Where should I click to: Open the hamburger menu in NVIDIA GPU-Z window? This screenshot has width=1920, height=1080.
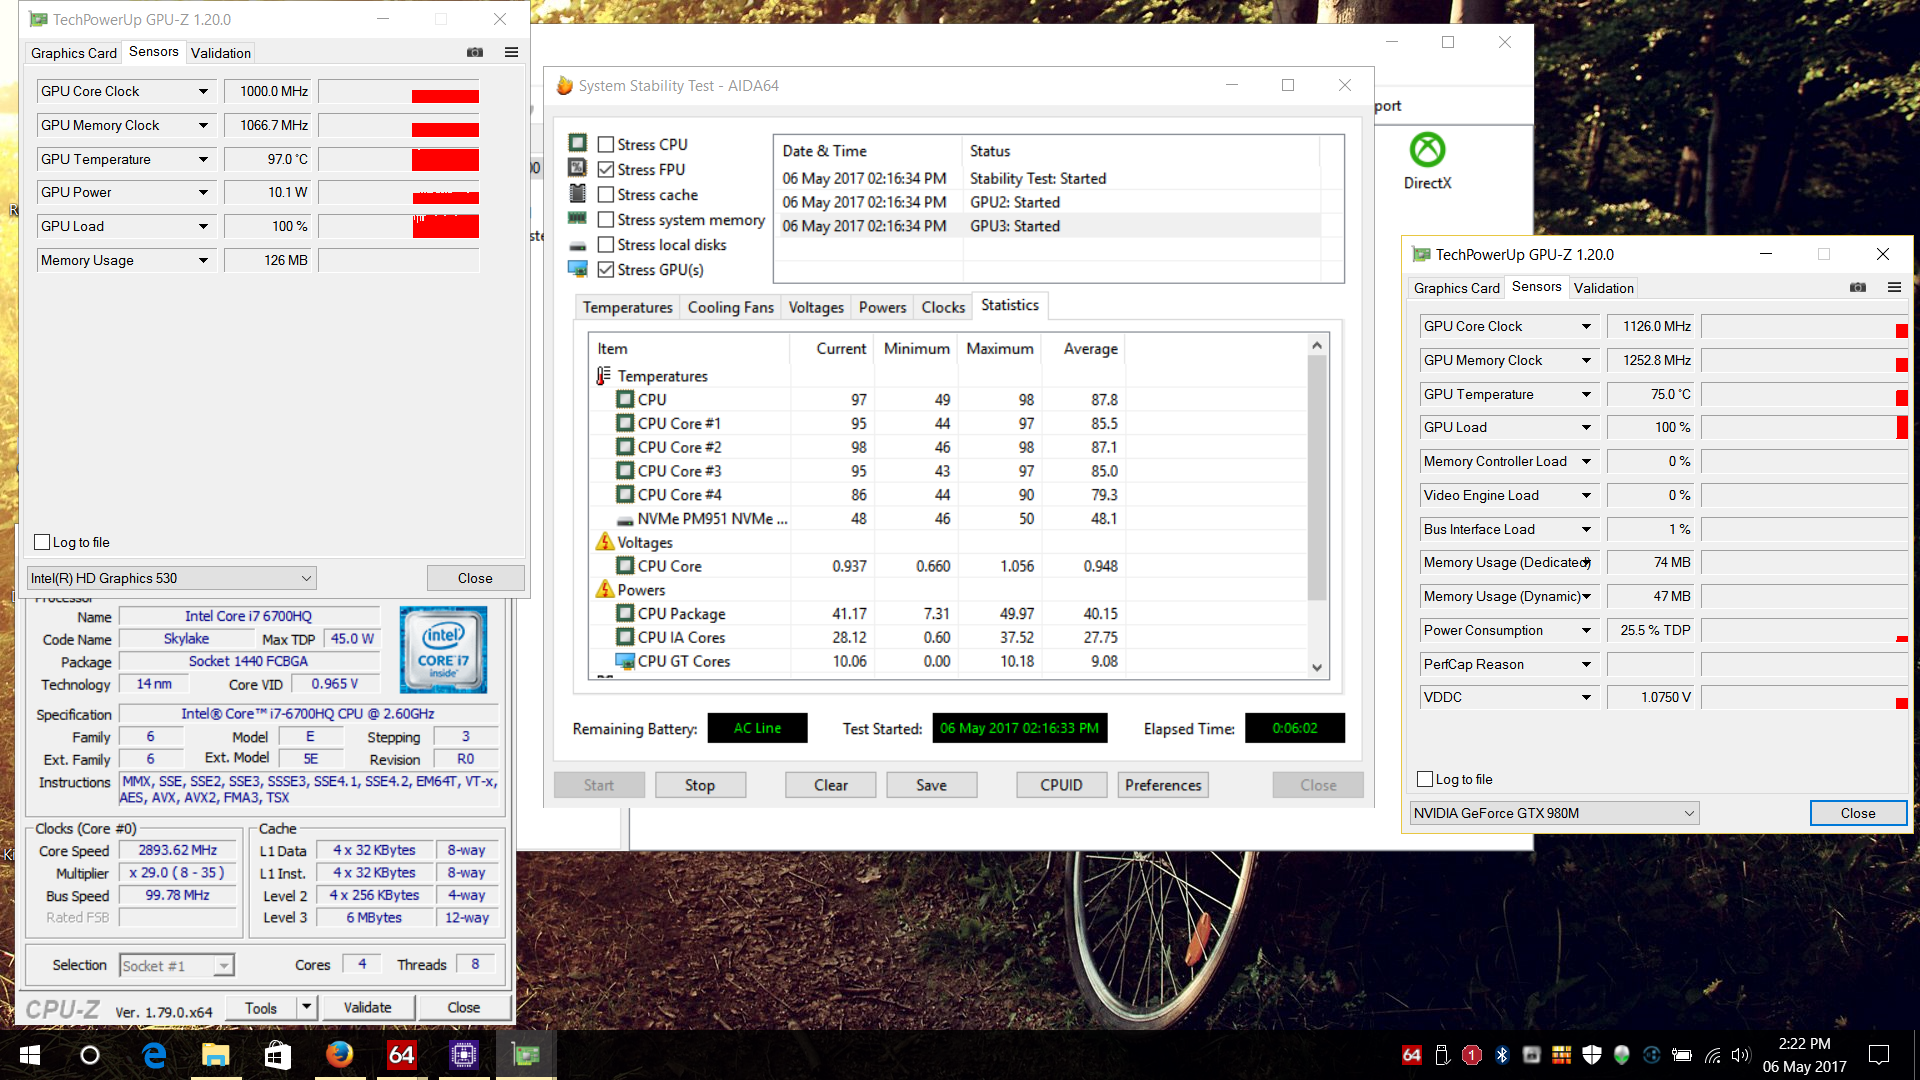click(x=1894, y=287)
